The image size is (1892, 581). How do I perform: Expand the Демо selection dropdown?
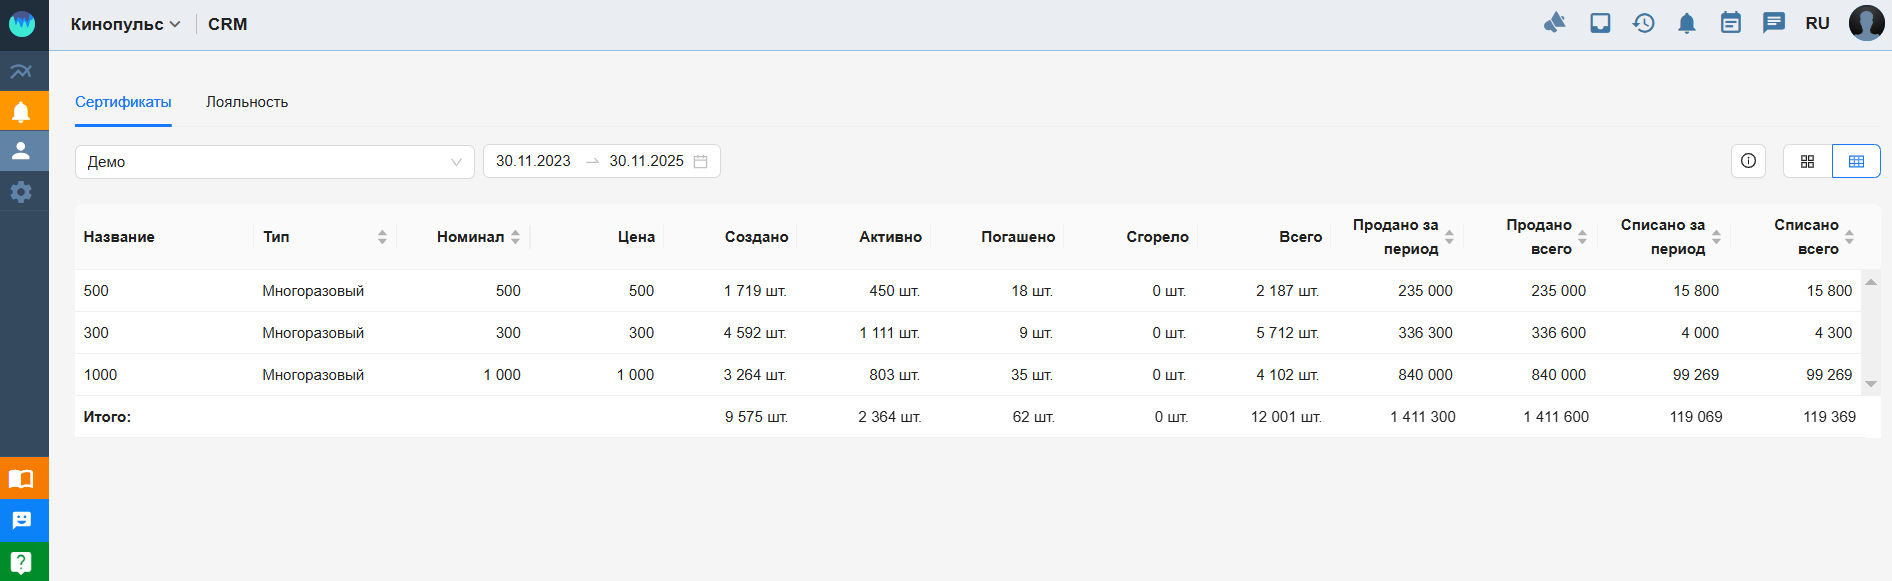coord(274,162)
